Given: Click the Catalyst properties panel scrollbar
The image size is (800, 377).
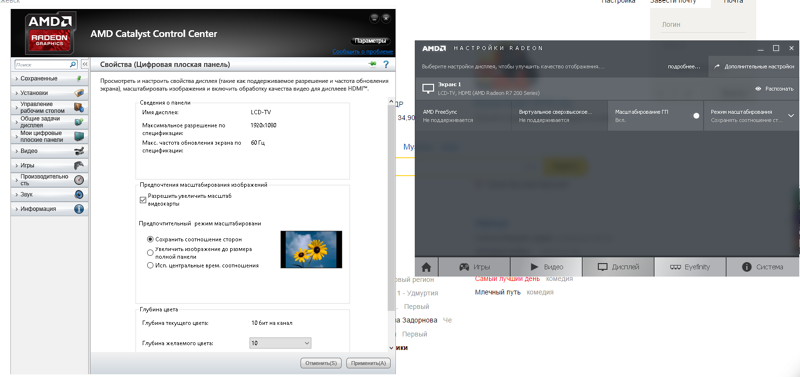Looking at the screenshot, I should coord(391,213).
